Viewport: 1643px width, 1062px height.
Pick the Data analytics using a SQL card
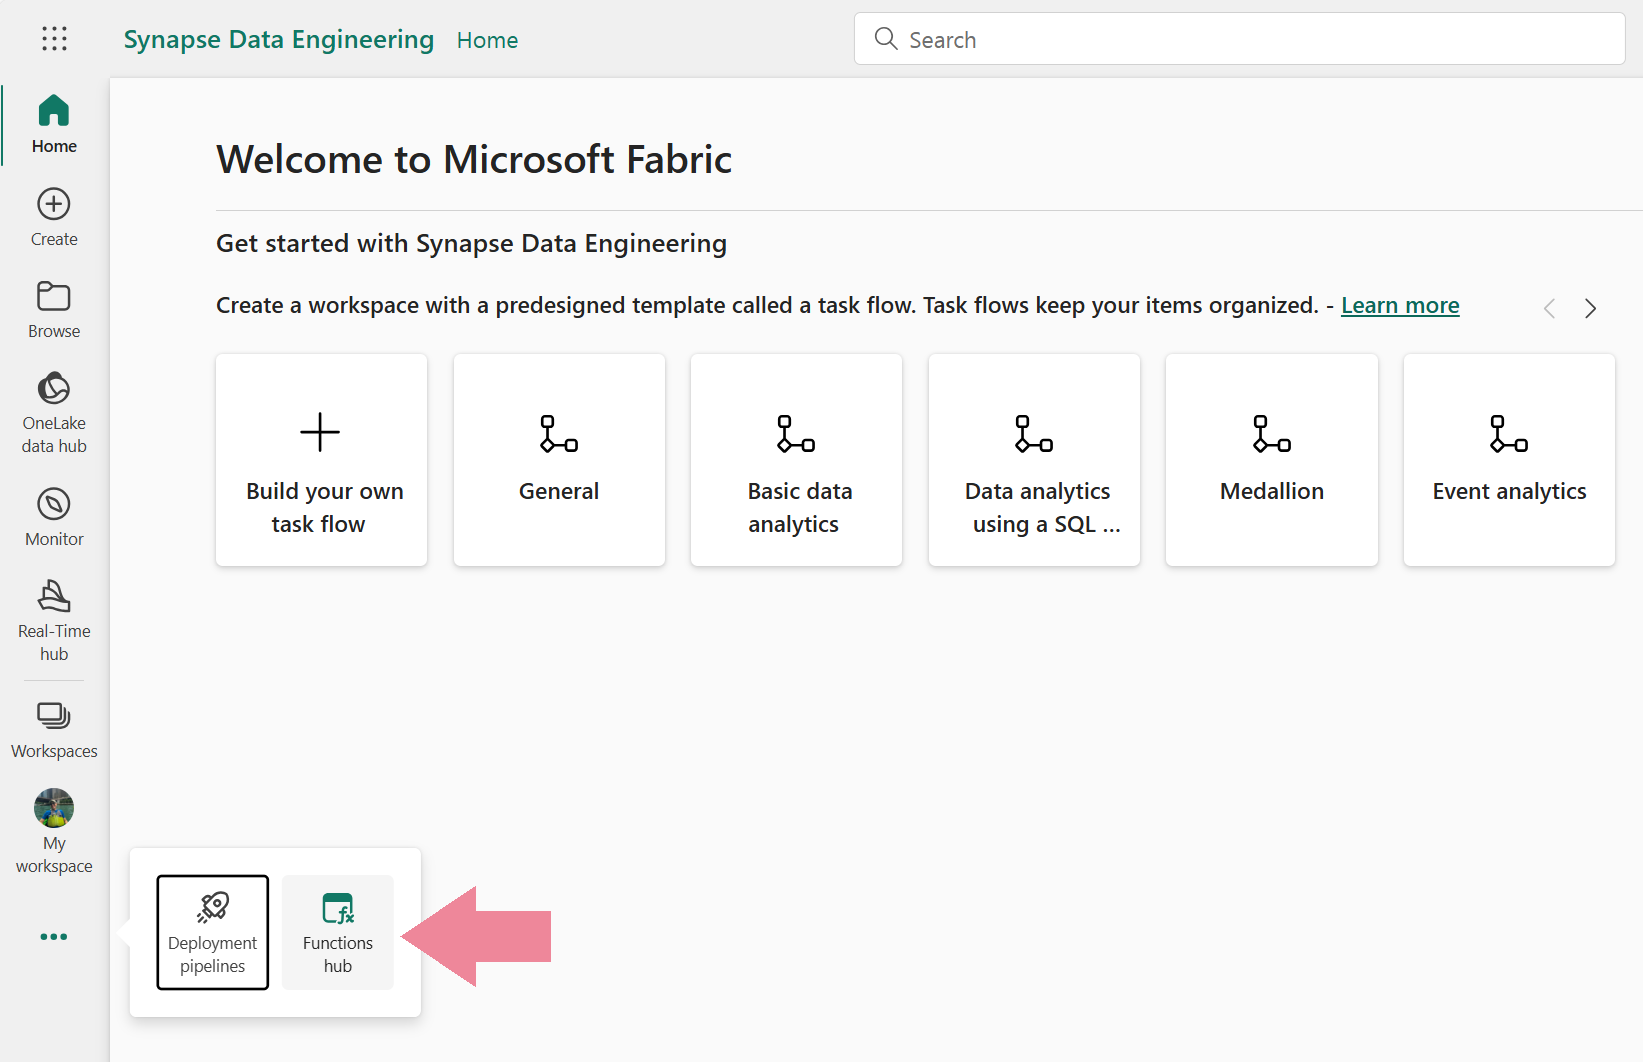point(1034,460)
